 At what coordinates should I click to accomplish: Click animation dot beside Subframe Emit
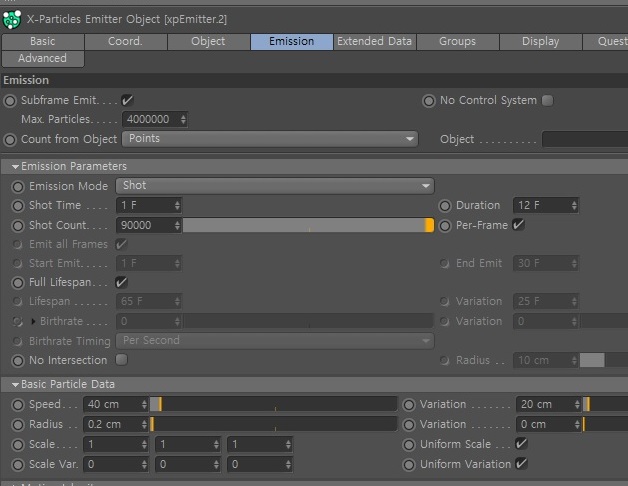pos(10,101)
